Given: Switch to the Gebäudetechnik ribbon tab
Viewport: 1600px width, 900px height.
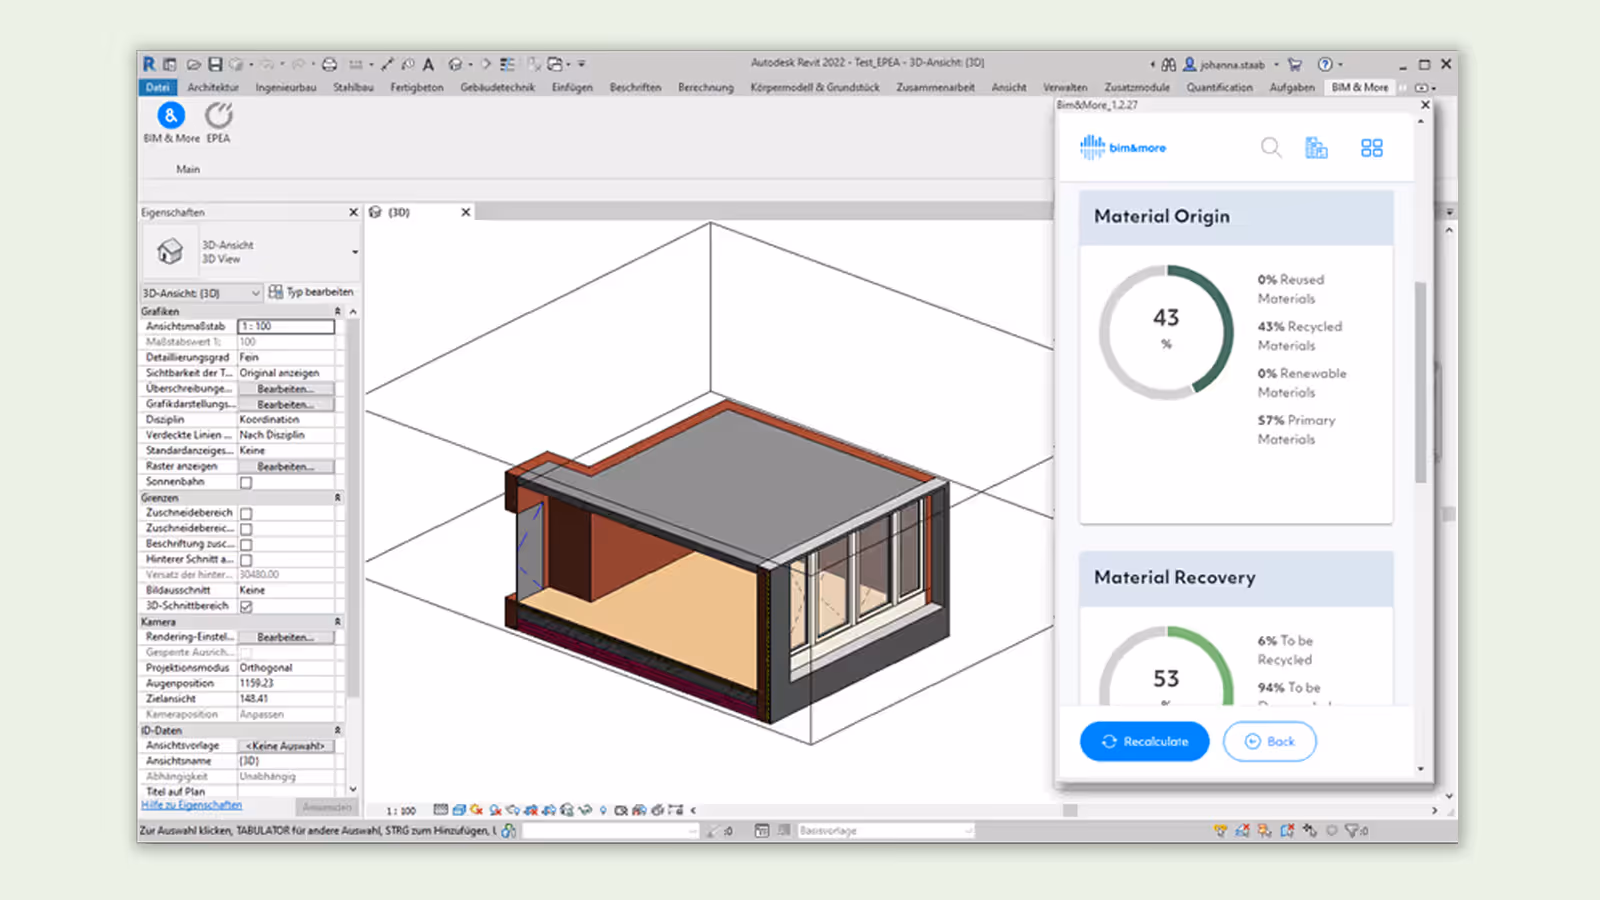Looking at the screenshot, I should click(x=497, y=88).
